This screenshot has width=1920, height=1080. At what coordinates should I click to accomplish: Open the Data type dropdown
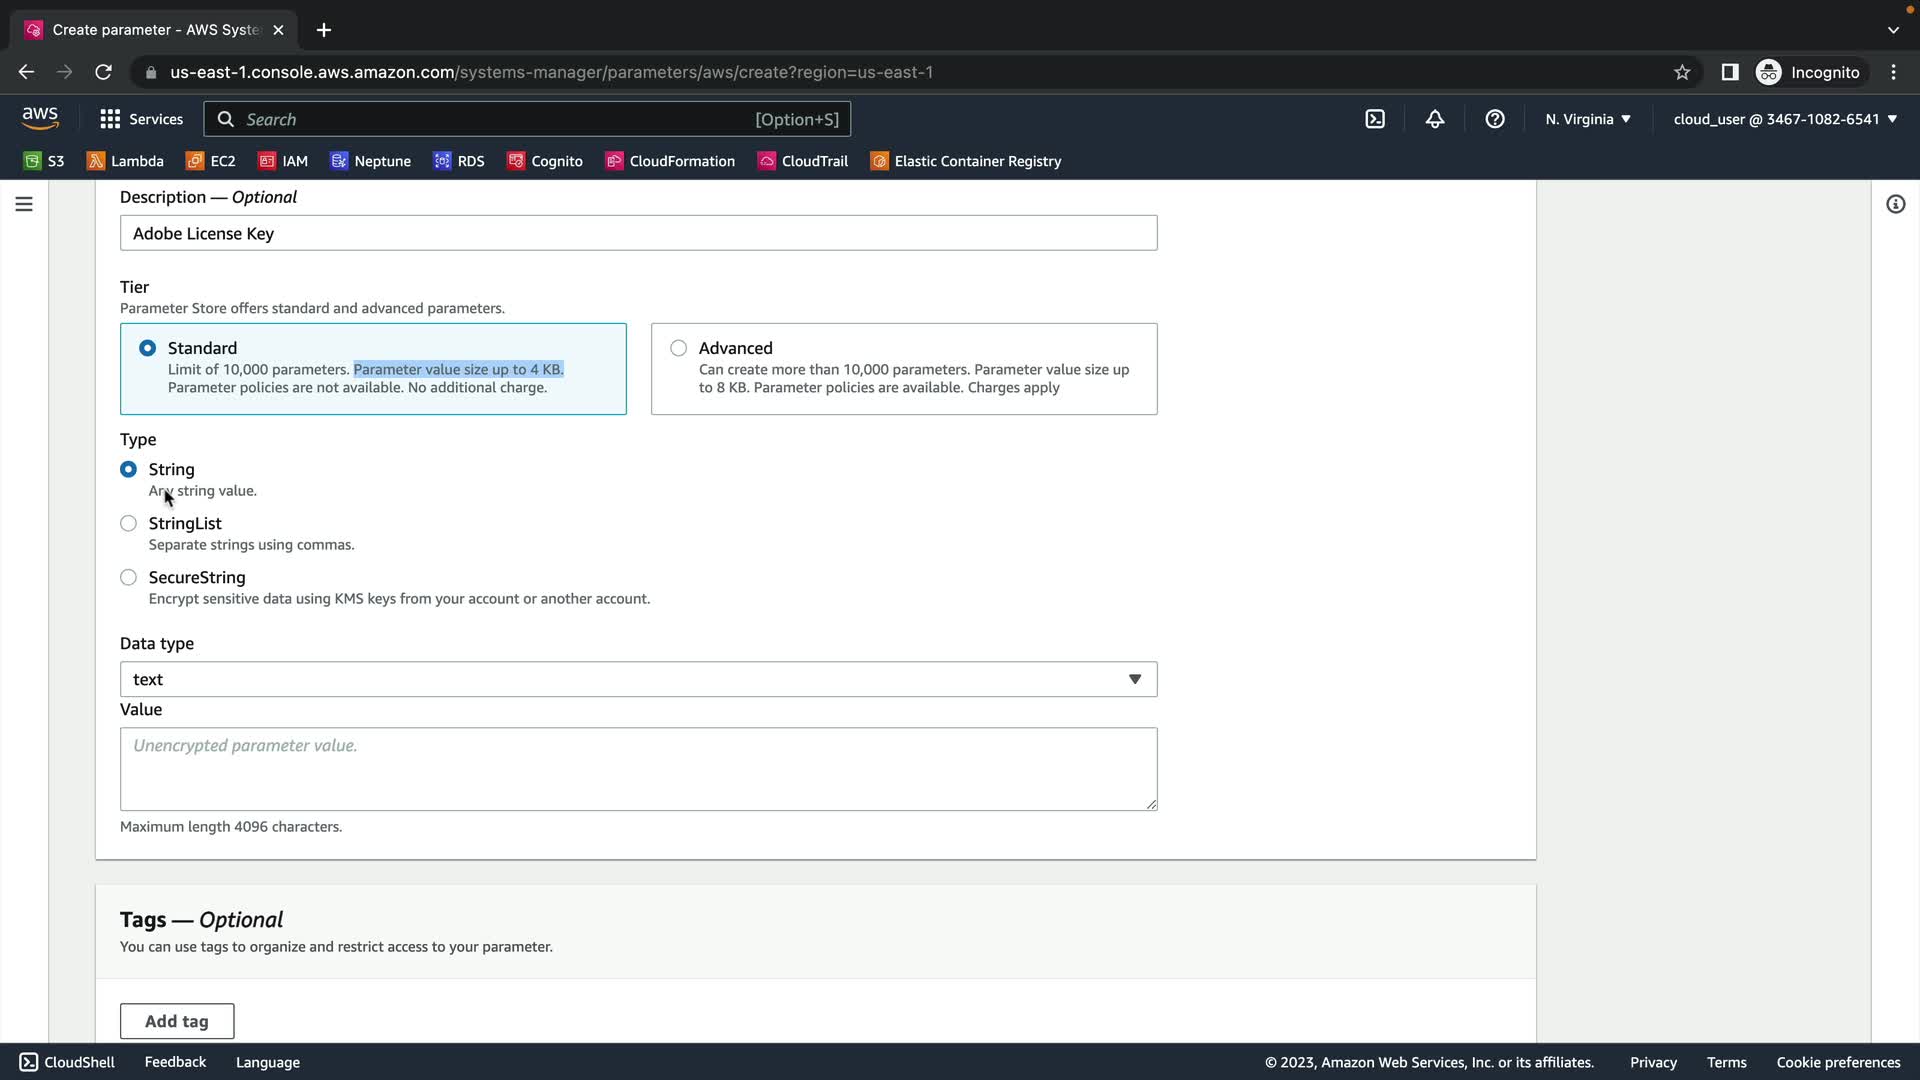click(x=638, y=679)
